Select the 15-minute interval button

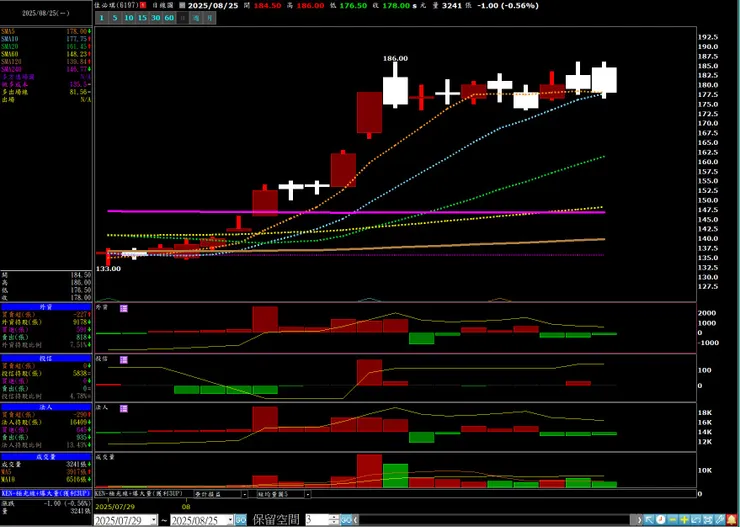click(x=142, y=18)
